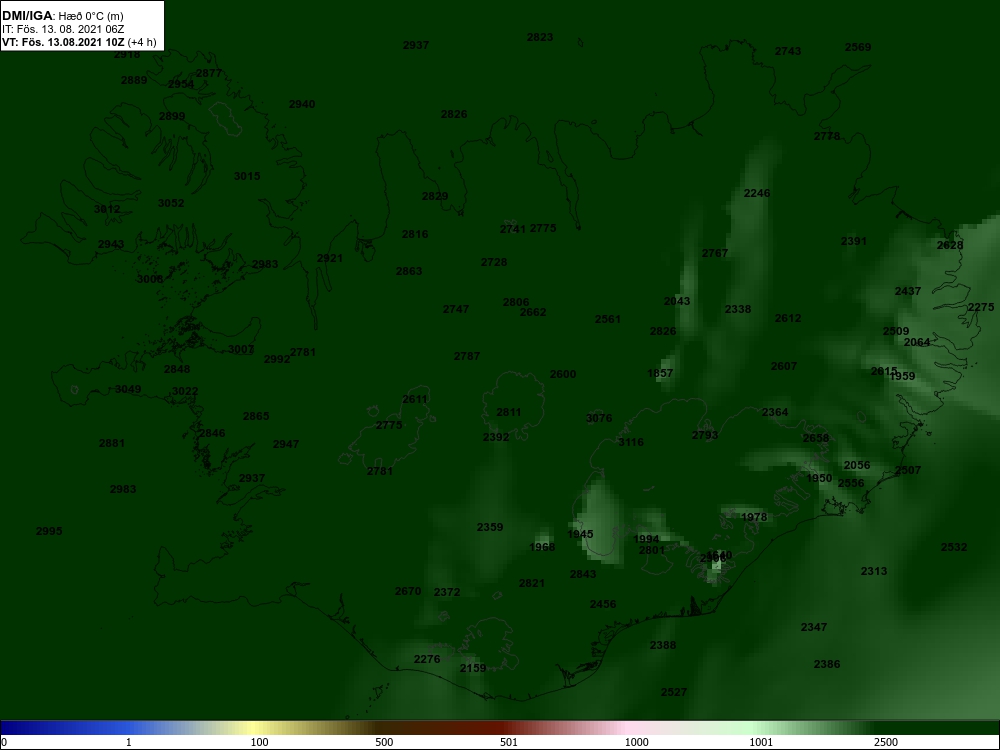The width and height of the screenshot is (1000, 750).
Task: Click the map value 2276
Action: coord(427,659)
